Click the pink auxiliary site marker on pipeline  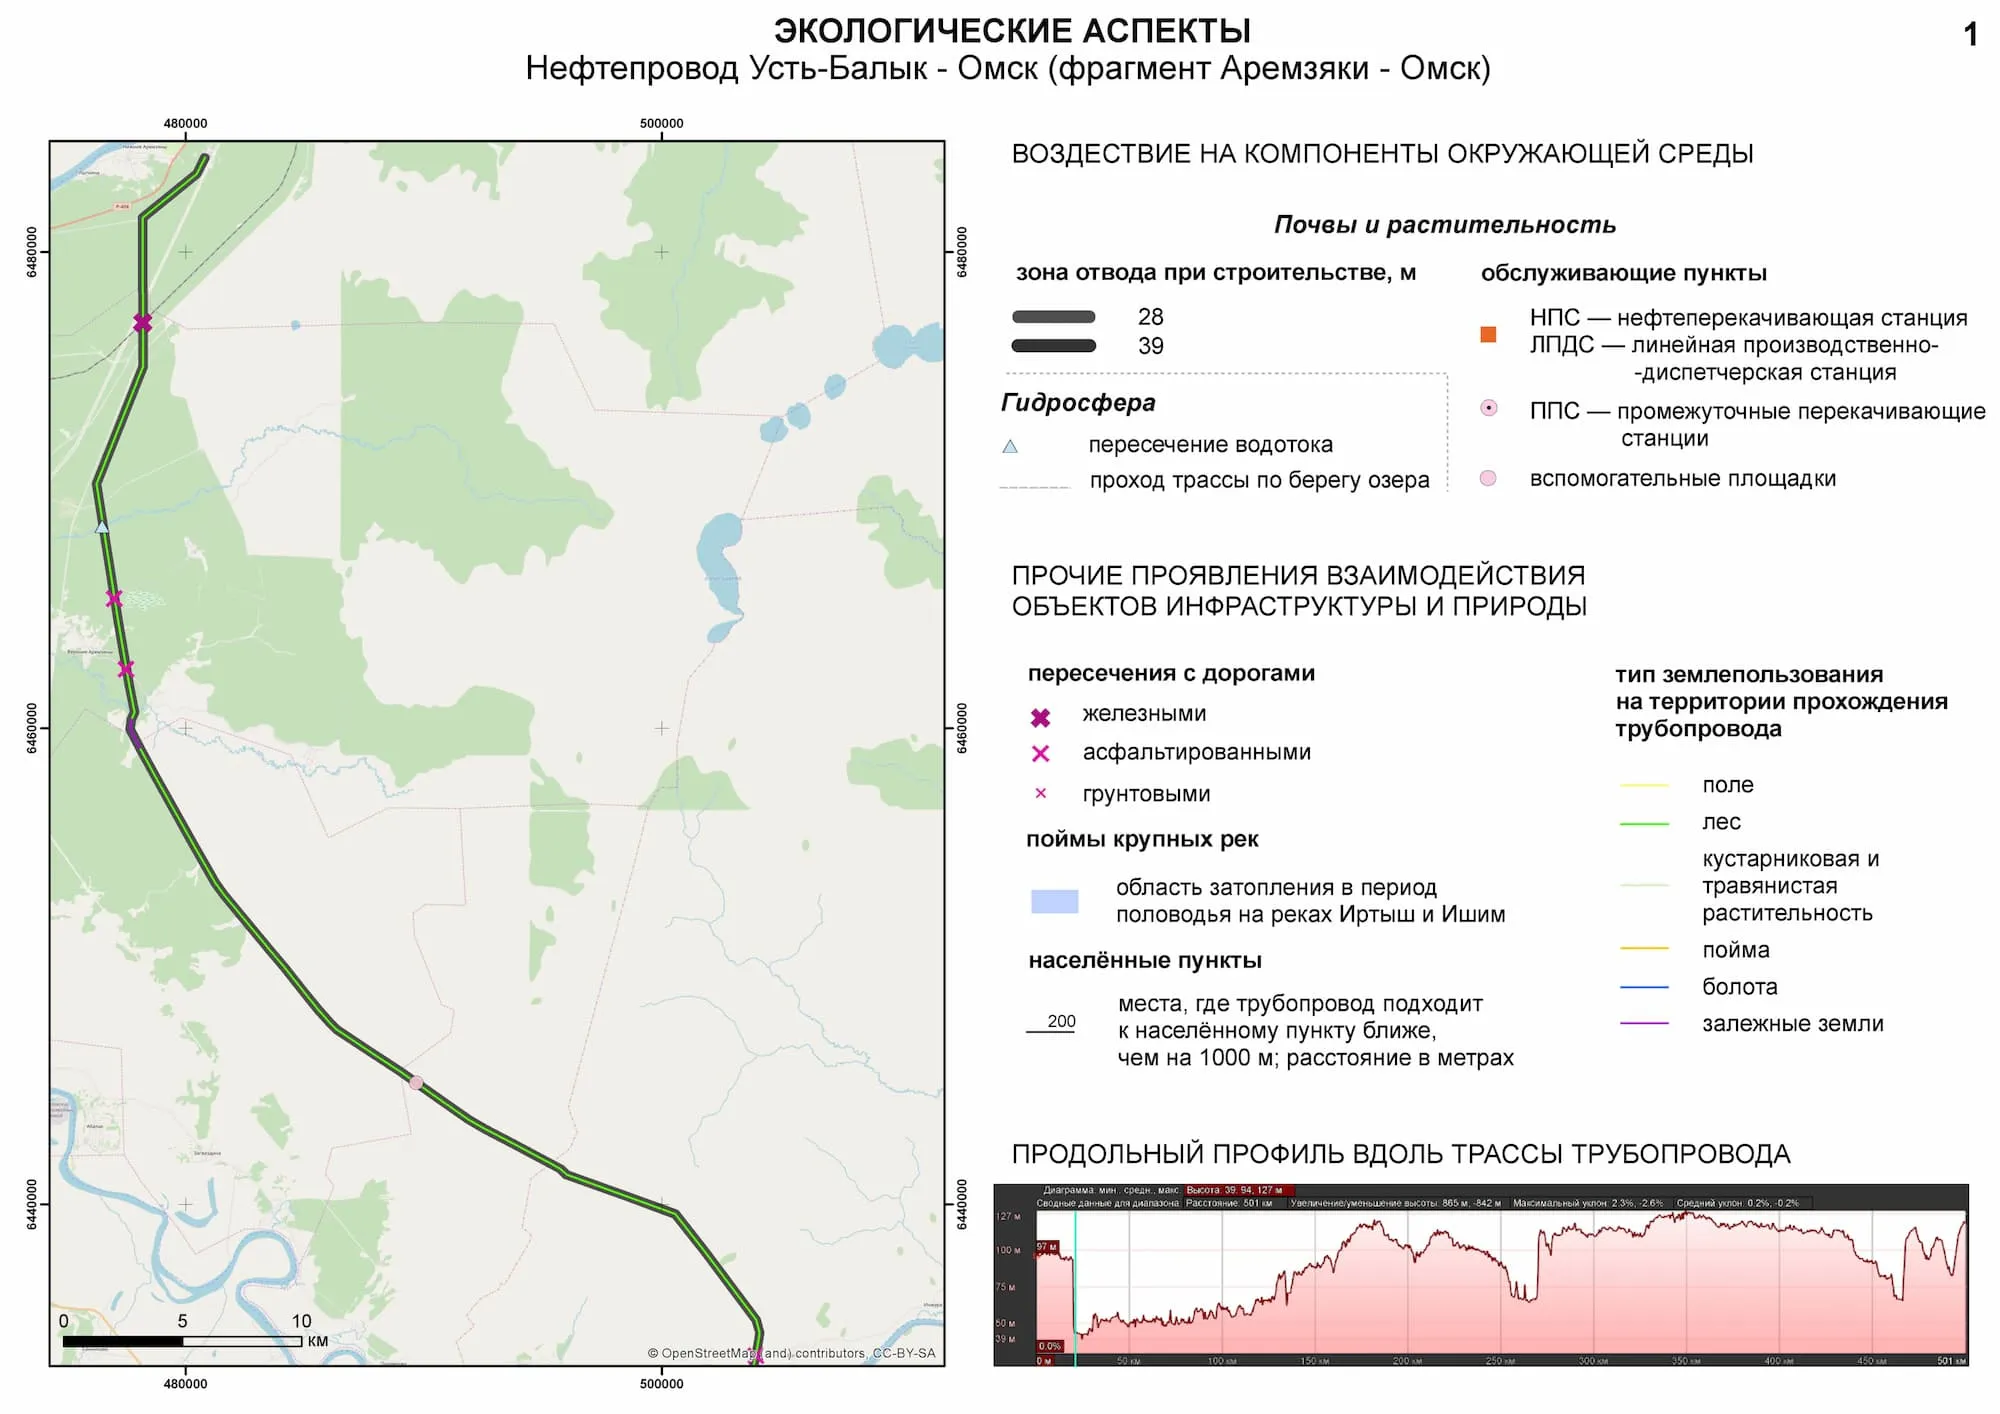coord(416,1082)
